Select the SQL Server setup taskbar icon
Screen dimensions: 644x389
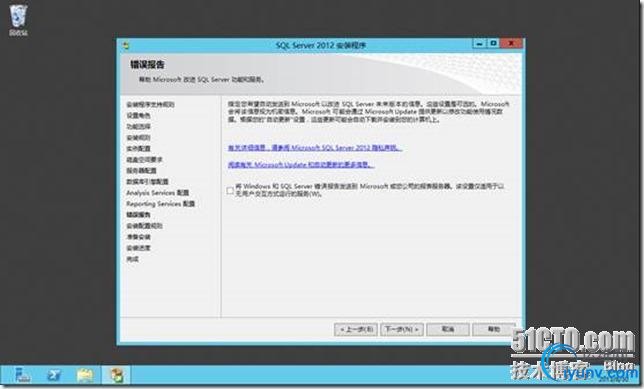[x=117, y=375]
